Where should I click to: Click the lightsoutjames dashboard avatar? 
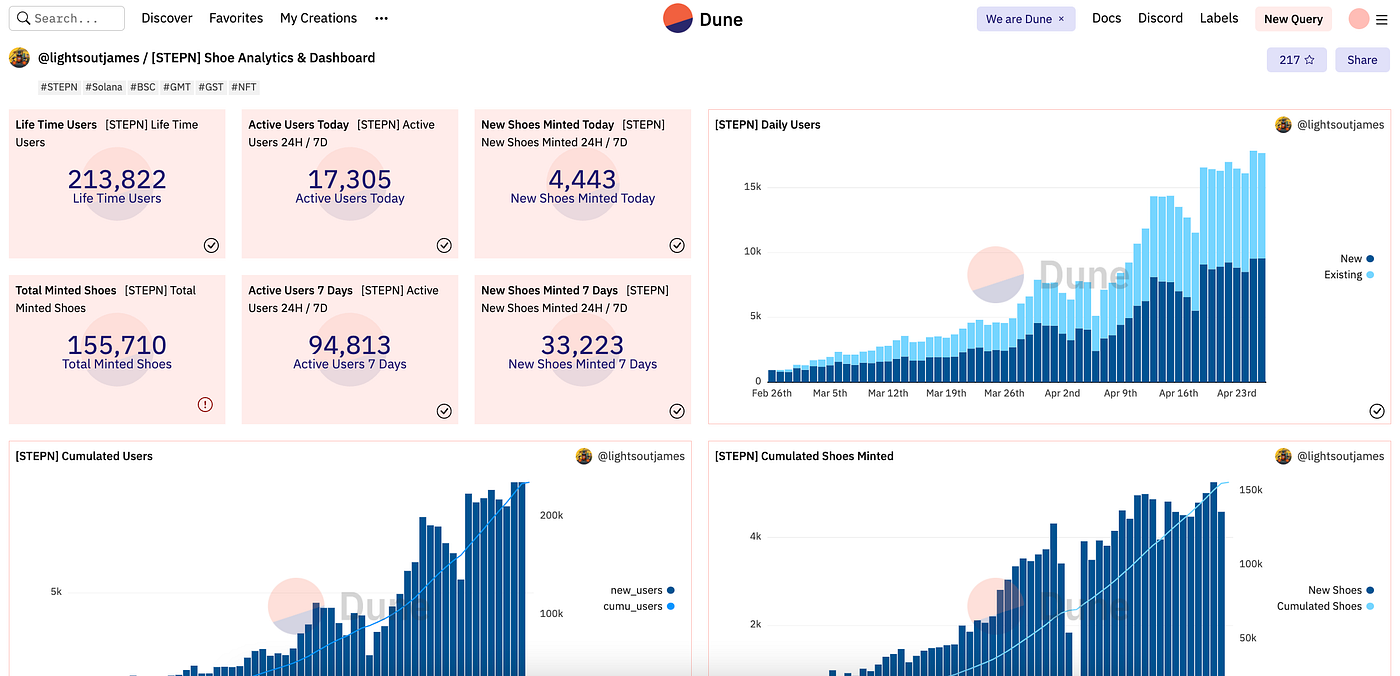point(19,58)
